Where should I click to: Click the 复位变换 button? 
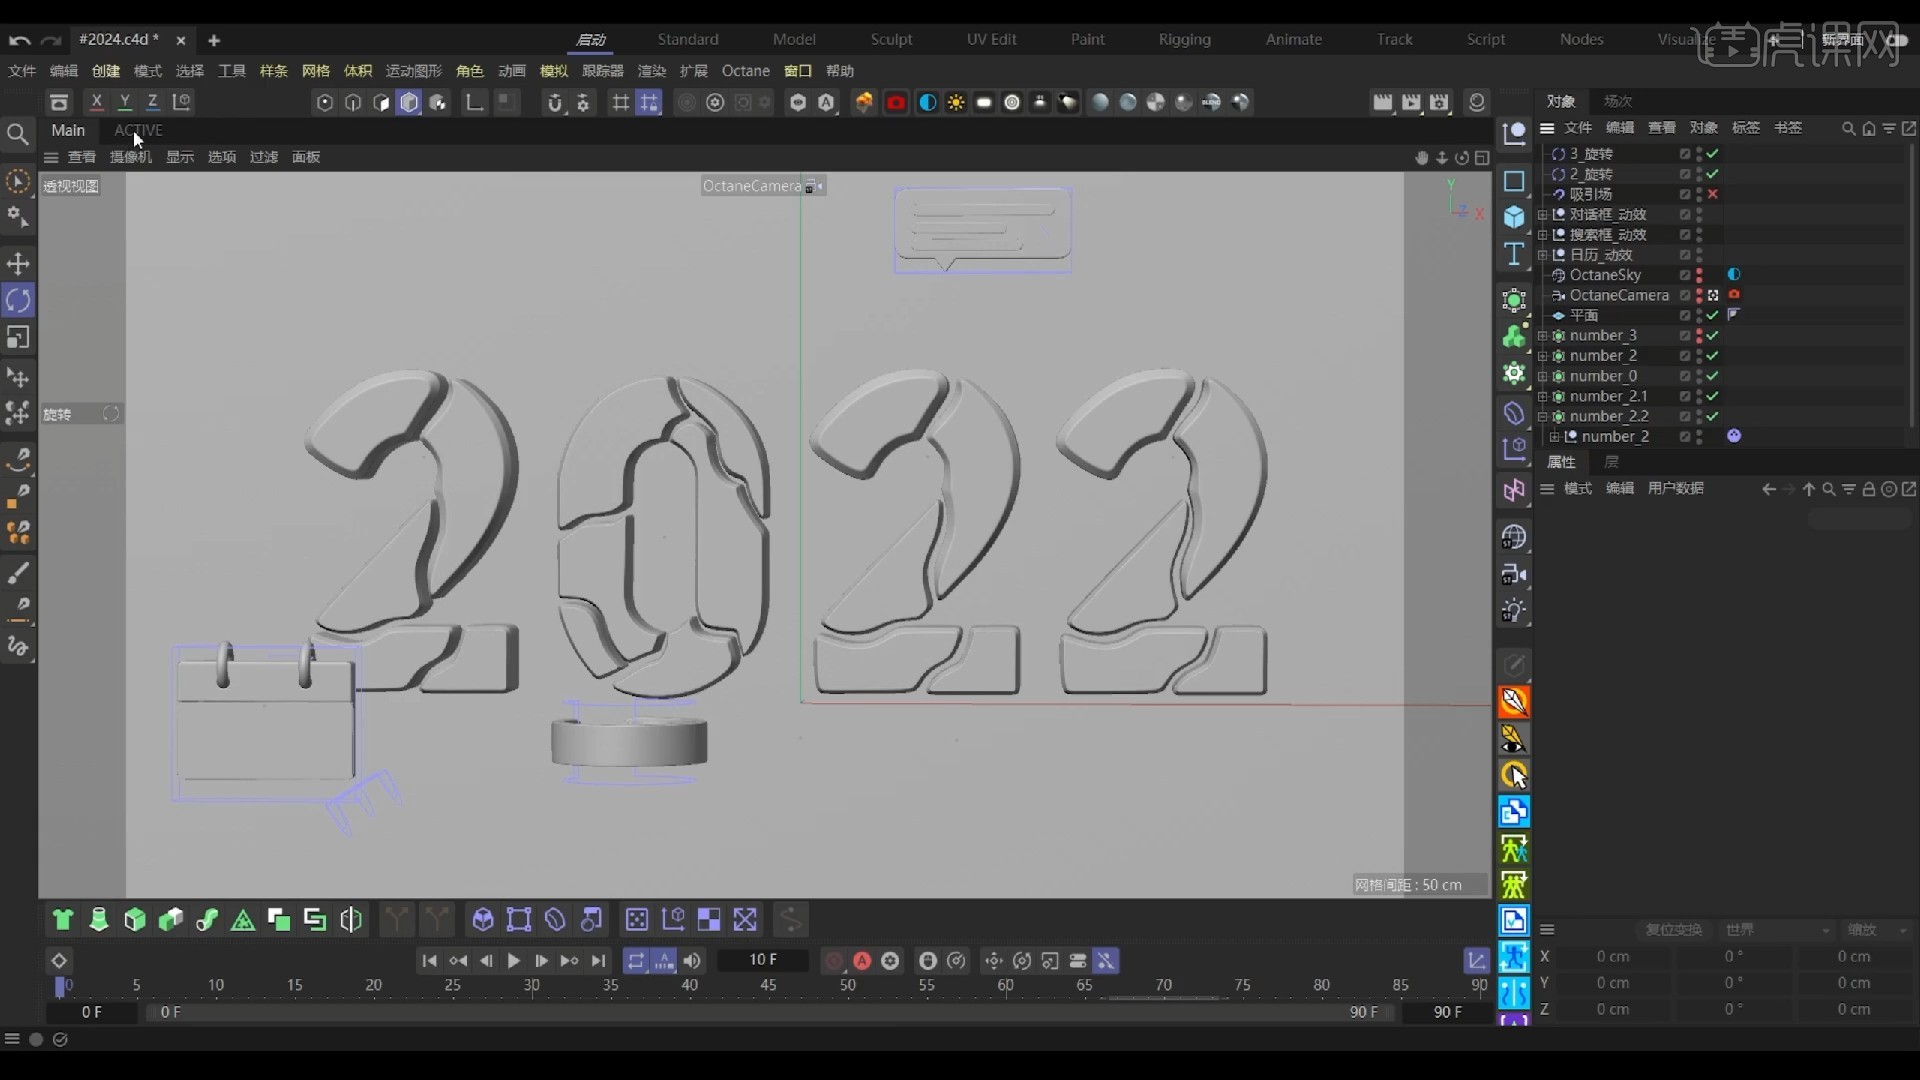tap(1674, 930)
